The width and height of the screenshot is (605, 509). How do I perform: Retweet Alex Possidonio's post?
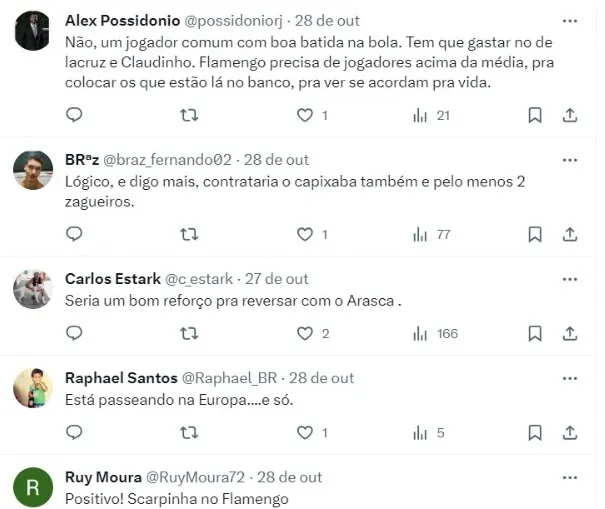click(x=187, y=115)
